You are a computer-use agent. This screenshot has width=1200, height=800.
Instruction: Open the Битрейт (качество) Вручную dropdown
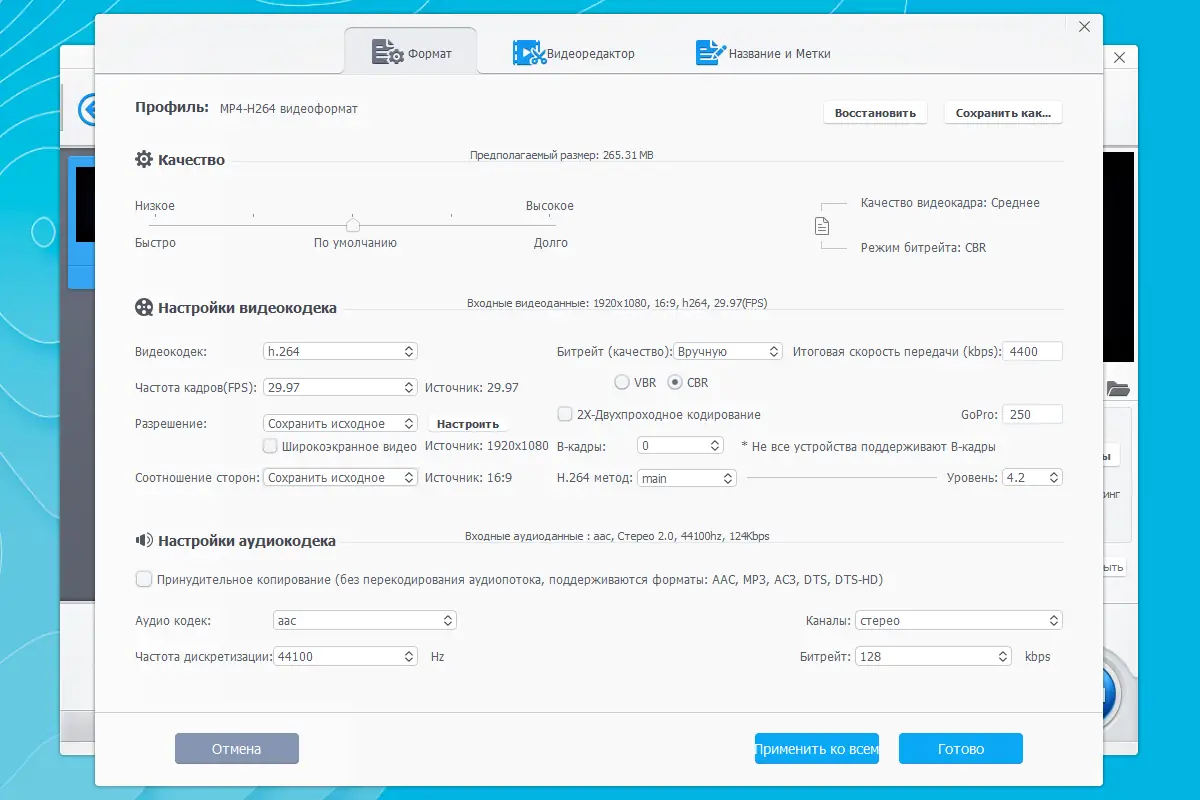pos(728,351)
